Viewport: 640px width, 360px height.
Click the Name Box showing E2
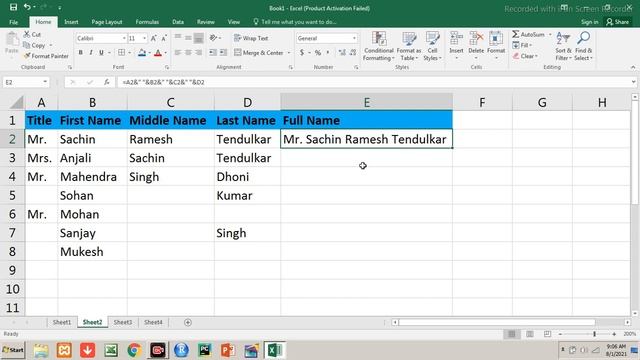point(26,82)
